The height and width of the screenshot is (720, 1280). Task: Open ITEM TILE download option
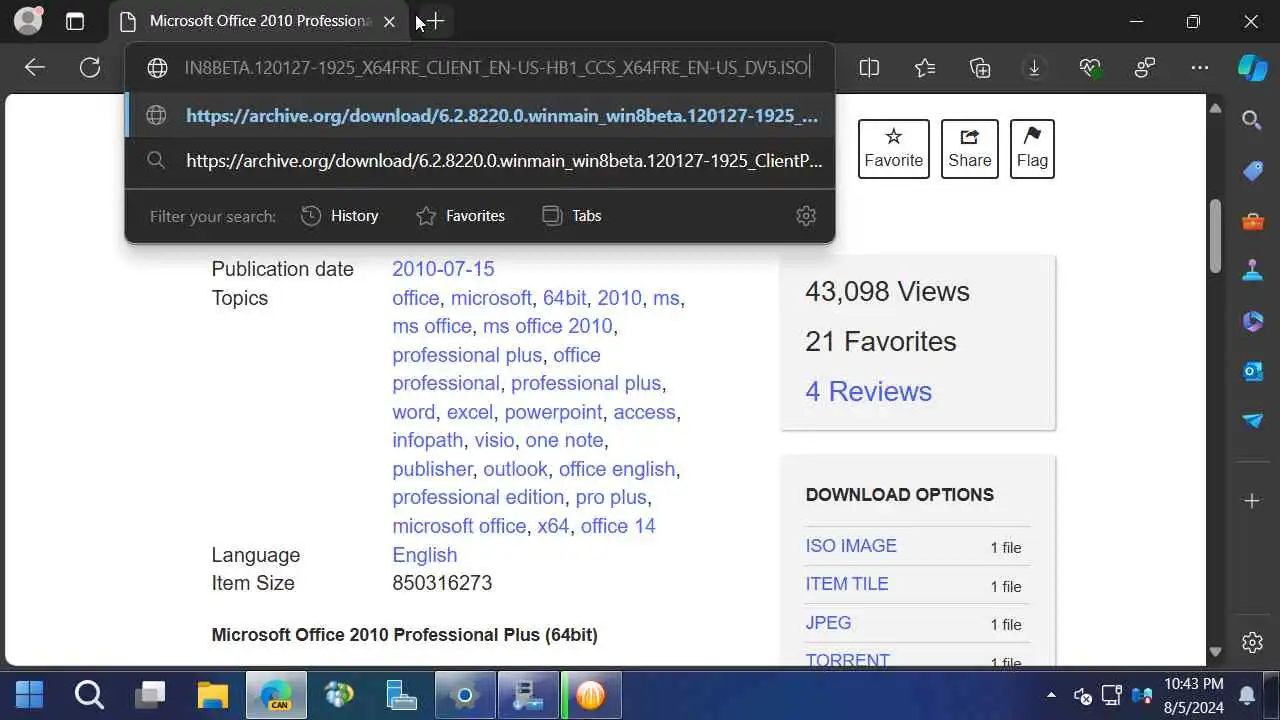[x=847, y=584]
